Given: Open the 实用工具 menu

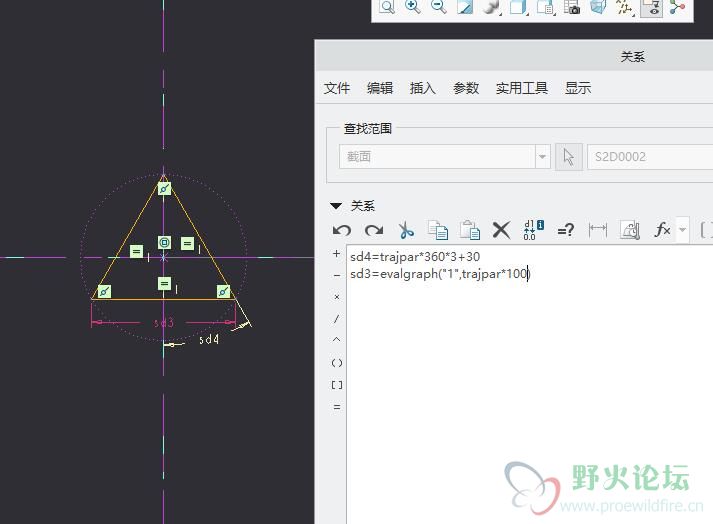Looking at the screenshot, I should pos(522,88).
